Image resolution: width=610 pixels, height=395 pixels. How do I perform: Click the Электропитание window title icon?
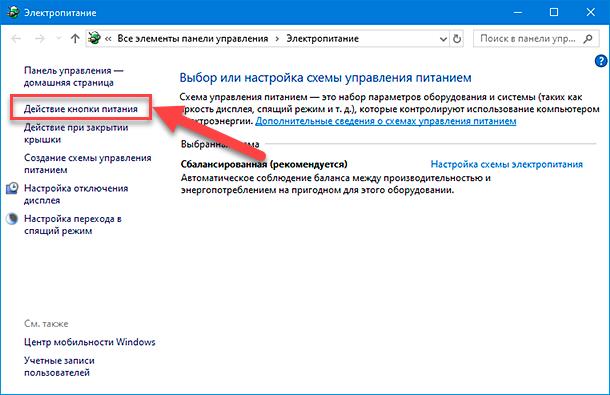point(13,12)
